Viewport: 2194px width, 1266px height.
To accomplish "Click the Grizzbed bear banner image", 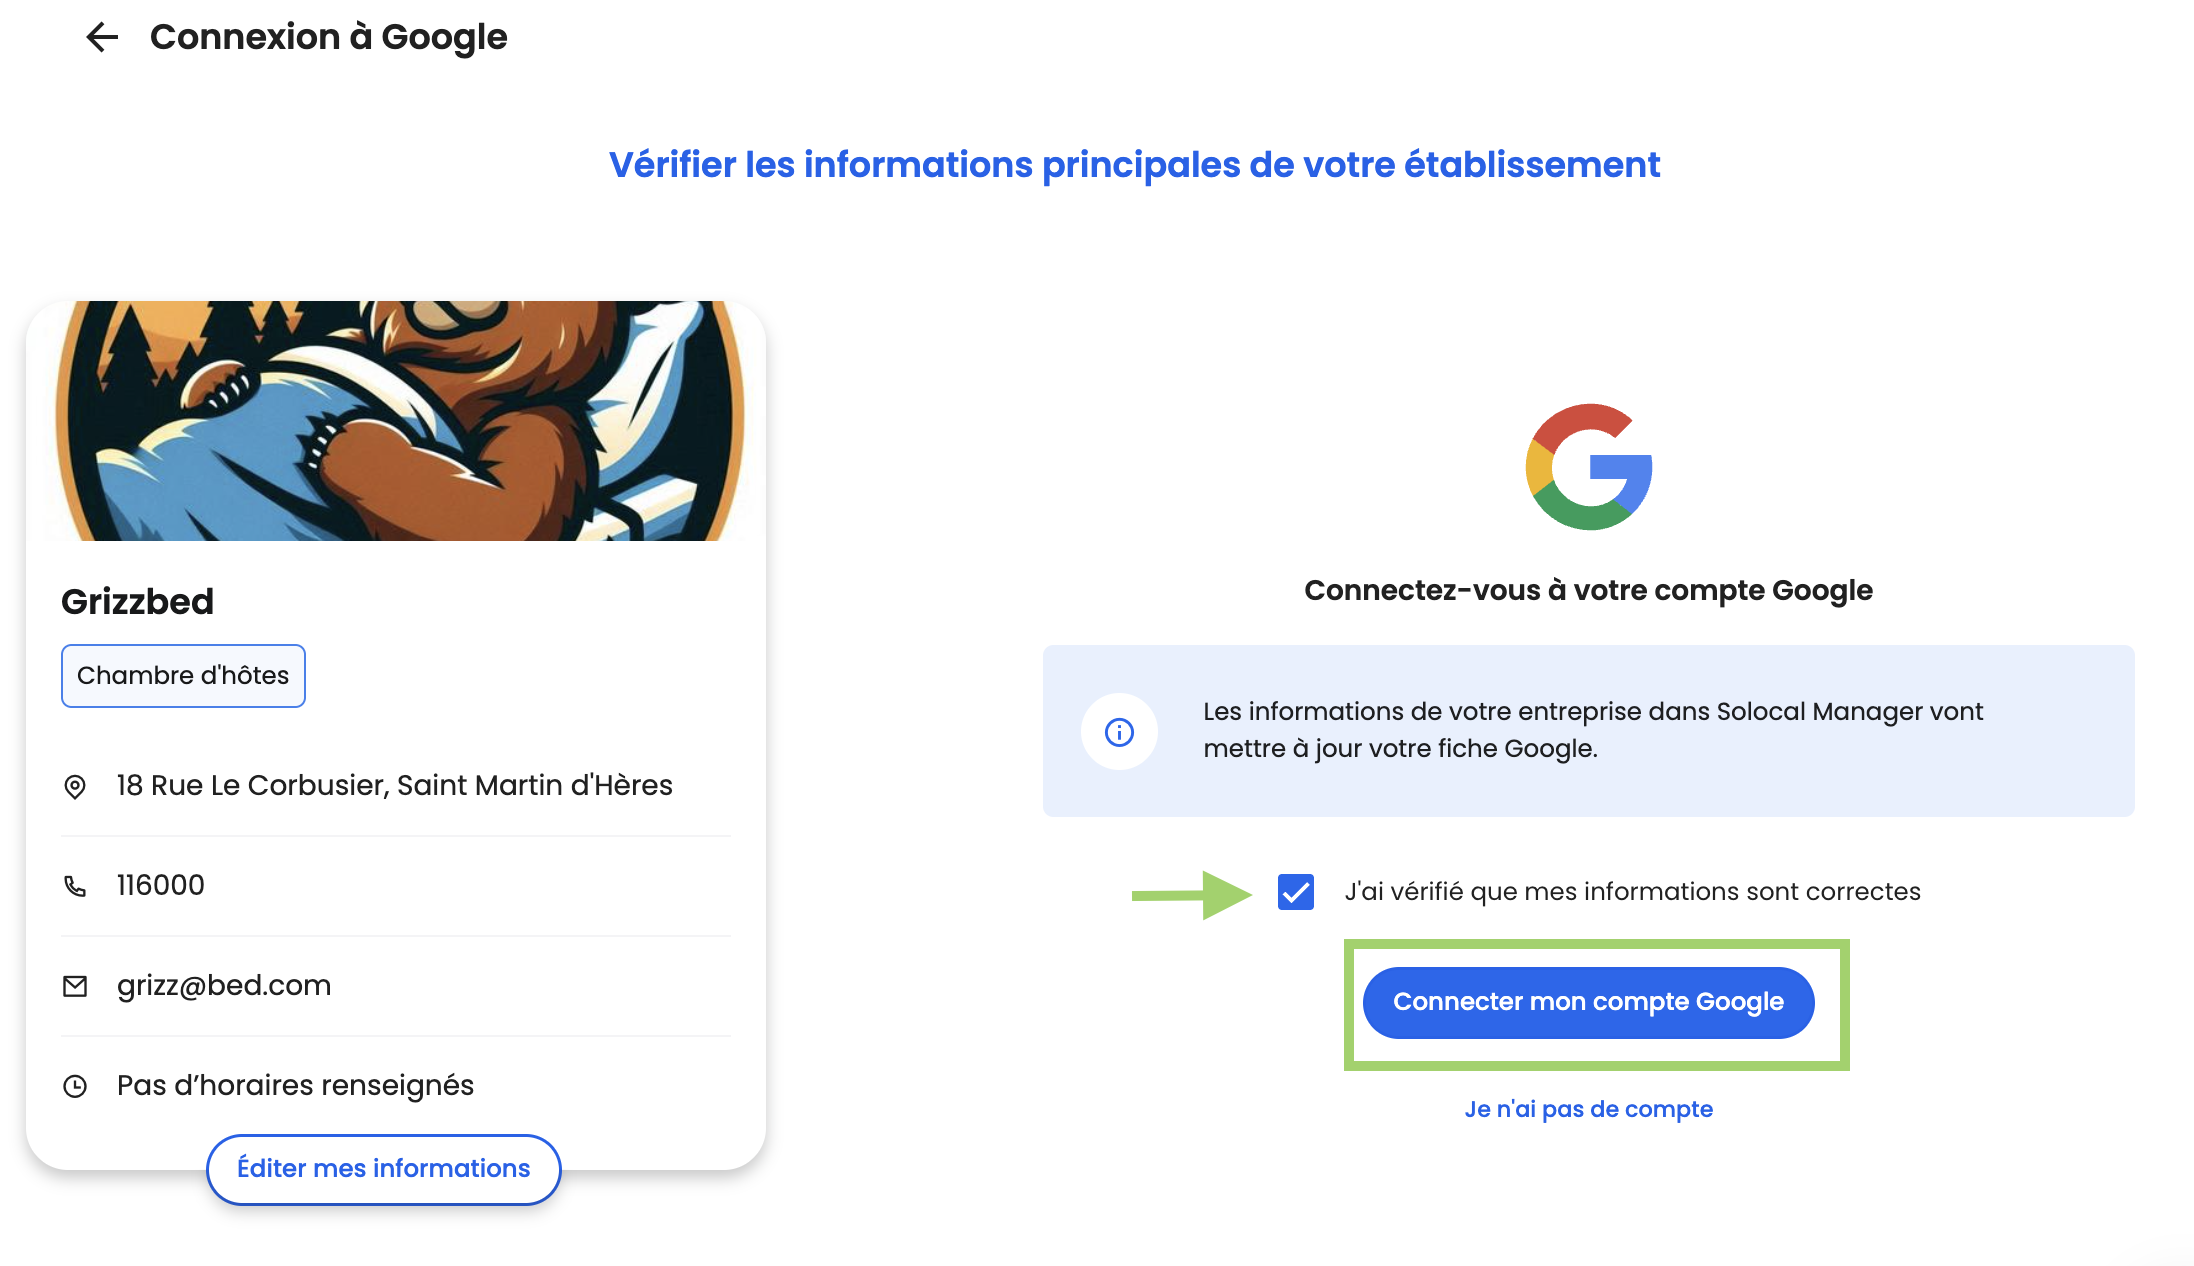I will click(397, 421).
